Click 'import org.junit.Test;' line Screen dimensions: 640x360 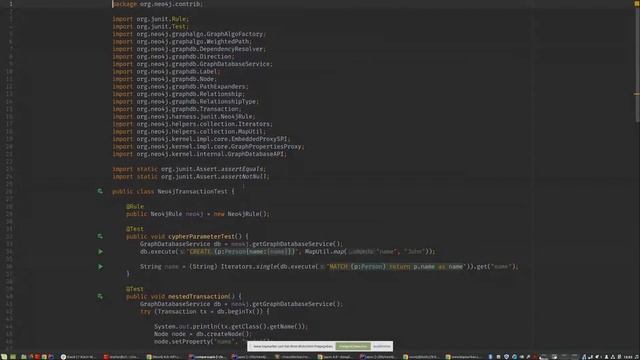150,27
